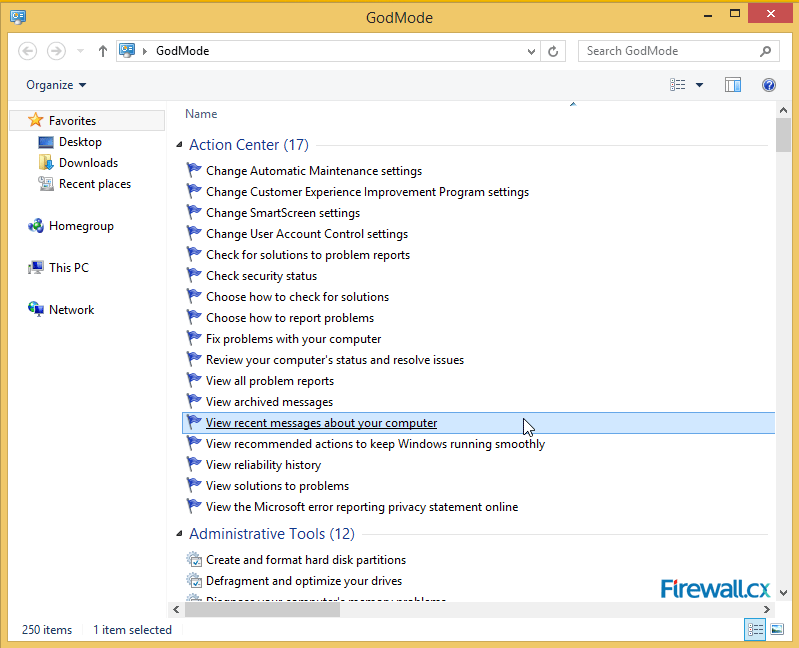
Task: Toggle the preview pane icon
Action: (733, 86)
